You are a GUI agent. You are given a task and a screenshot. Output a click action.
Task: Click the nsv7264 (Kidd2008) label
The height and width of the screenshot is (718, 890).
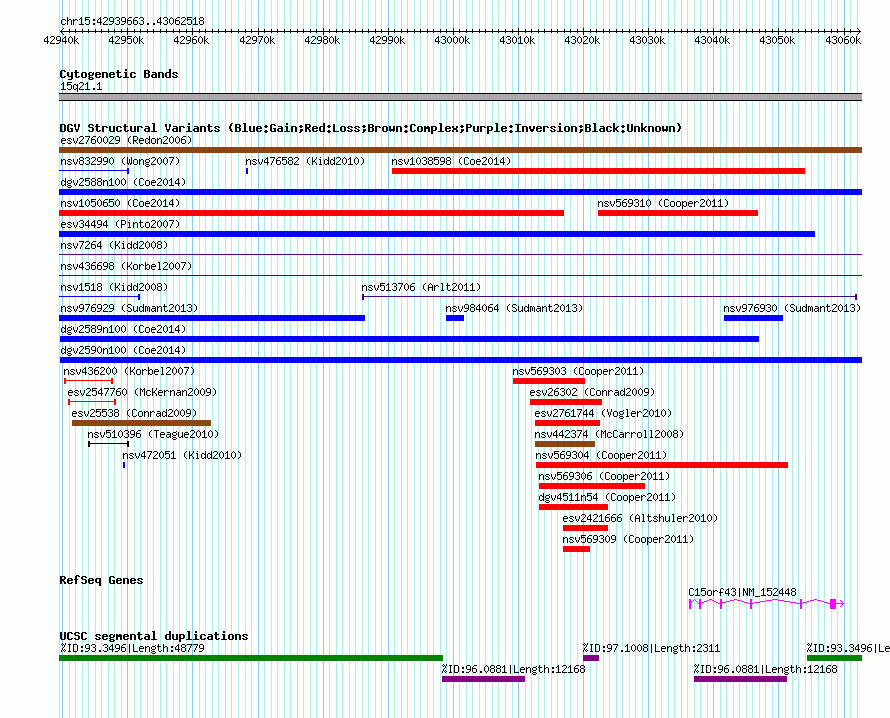coord(114,245)
